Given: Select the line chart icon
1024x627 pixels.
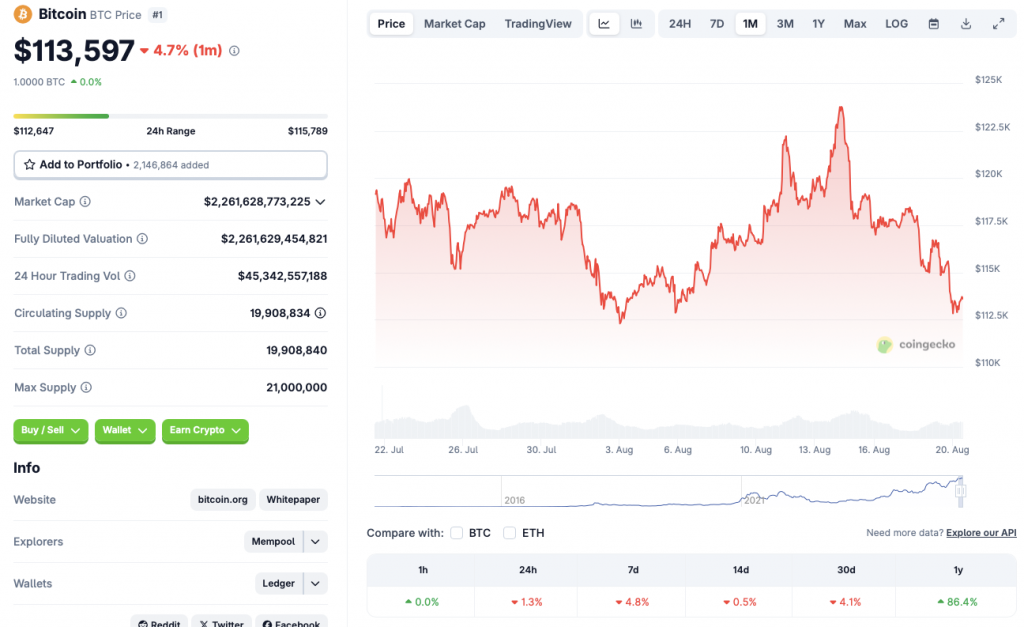Looking at the screenshot, I should tap(605, 23).
